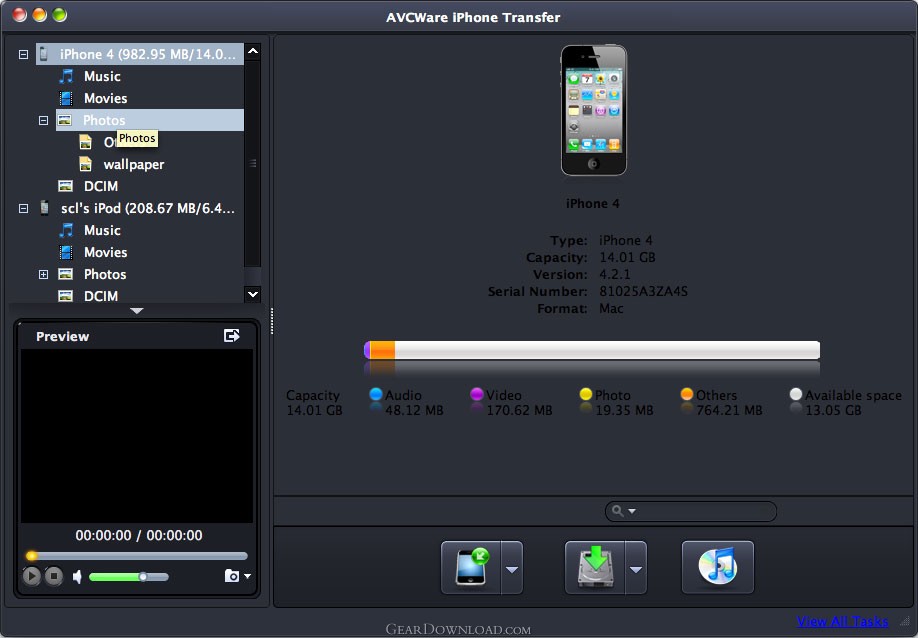
Task: Click the film icon beside iPhone 4 Movies
Action: click(66, 98)
